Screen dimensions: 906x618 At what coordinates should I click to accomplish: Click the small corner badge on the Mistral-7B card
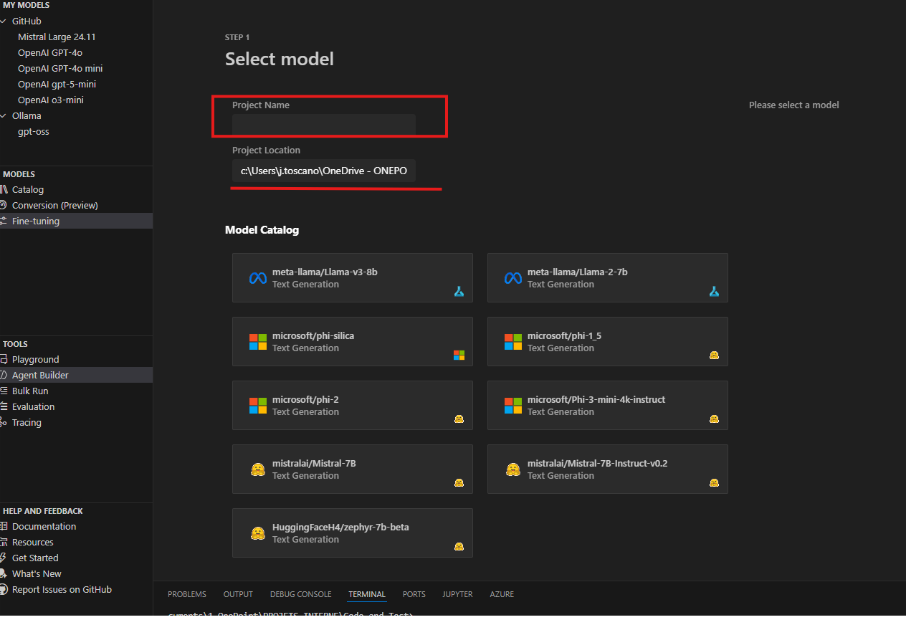click(x=459, y=483)
